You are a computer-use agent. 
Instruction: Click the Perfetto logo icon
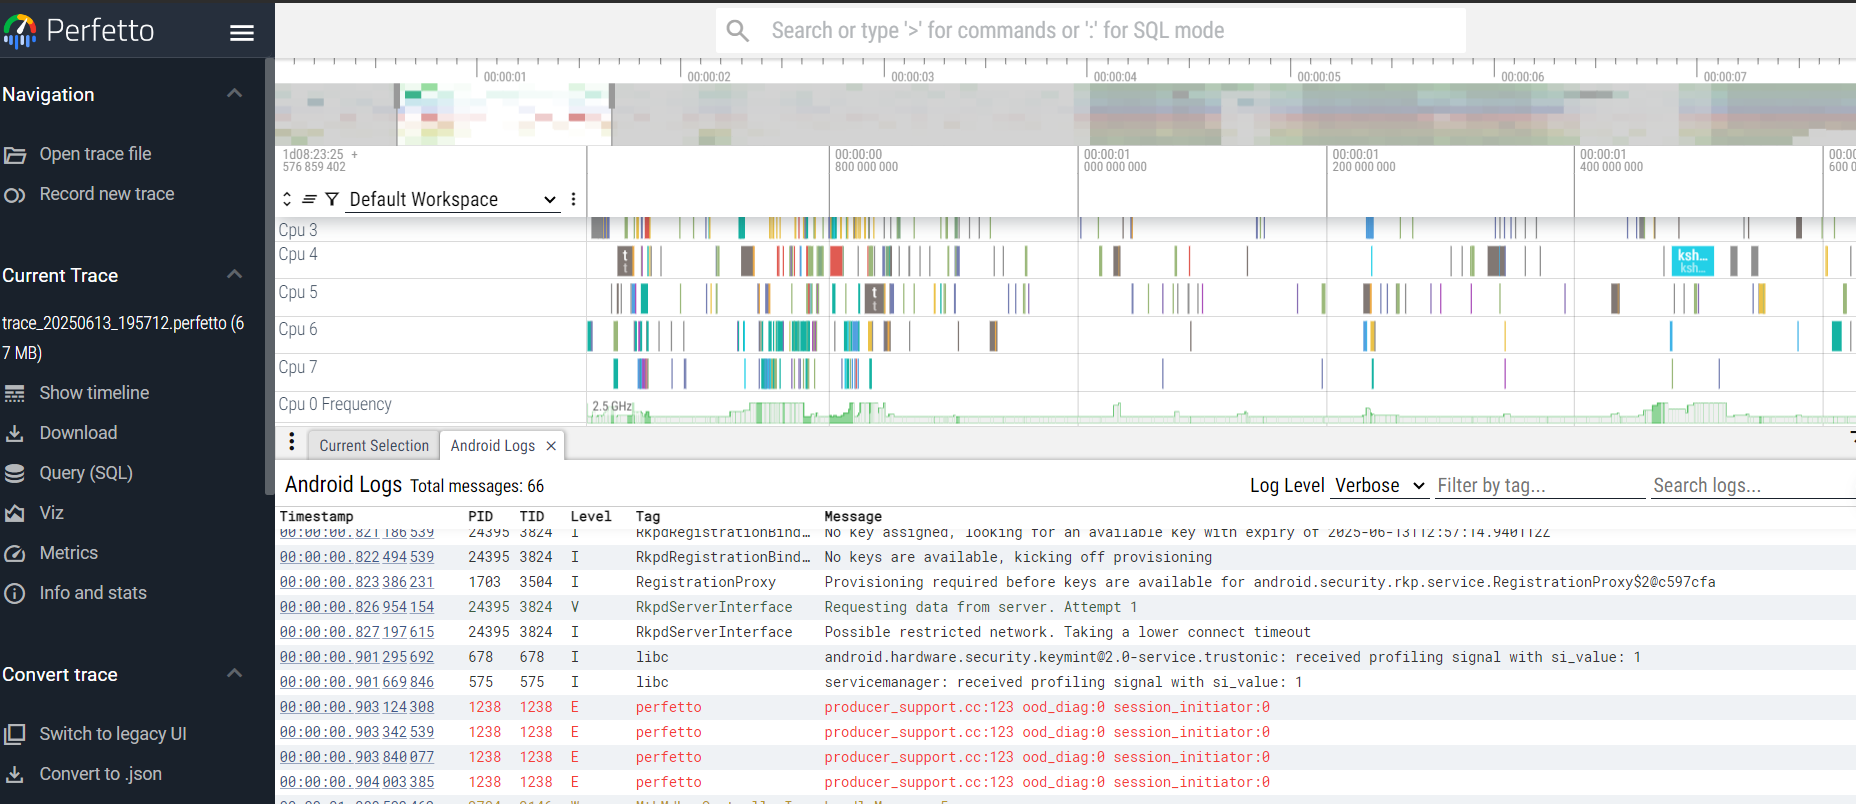tap(20, 31)
